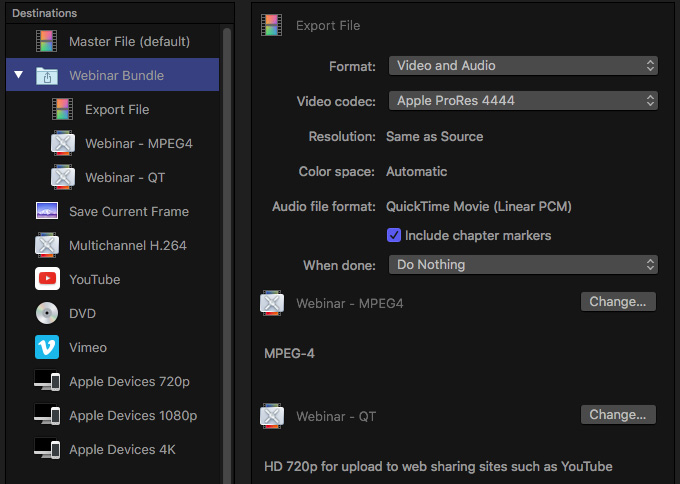The height and width of the screenshot is (484, 680).
Task: Click Change button for Webinar - MPEG4
Action: [x=618, y=301]
